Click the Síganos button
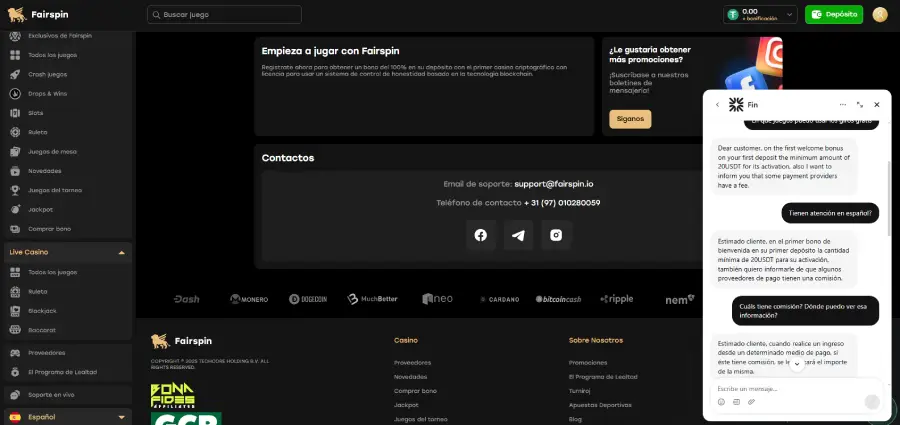 (630, 119)
